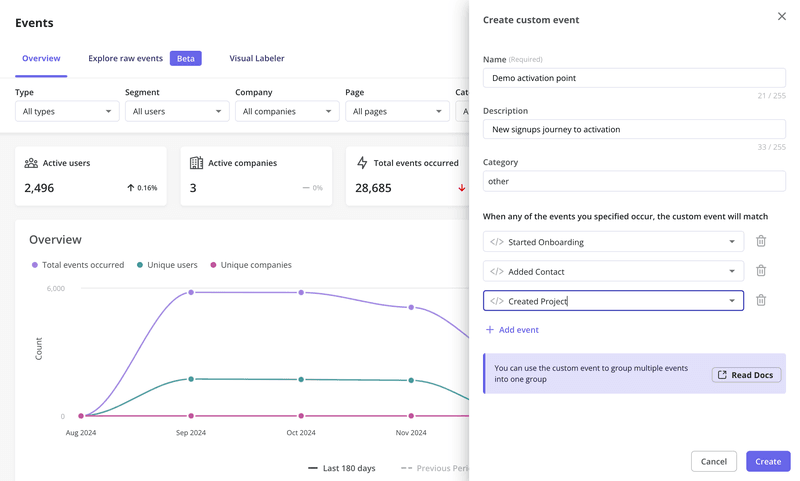The height and width of the screenshot is (481, 800).
Task: Toggle Total events occurred legend series
Action: coord(78,265)
